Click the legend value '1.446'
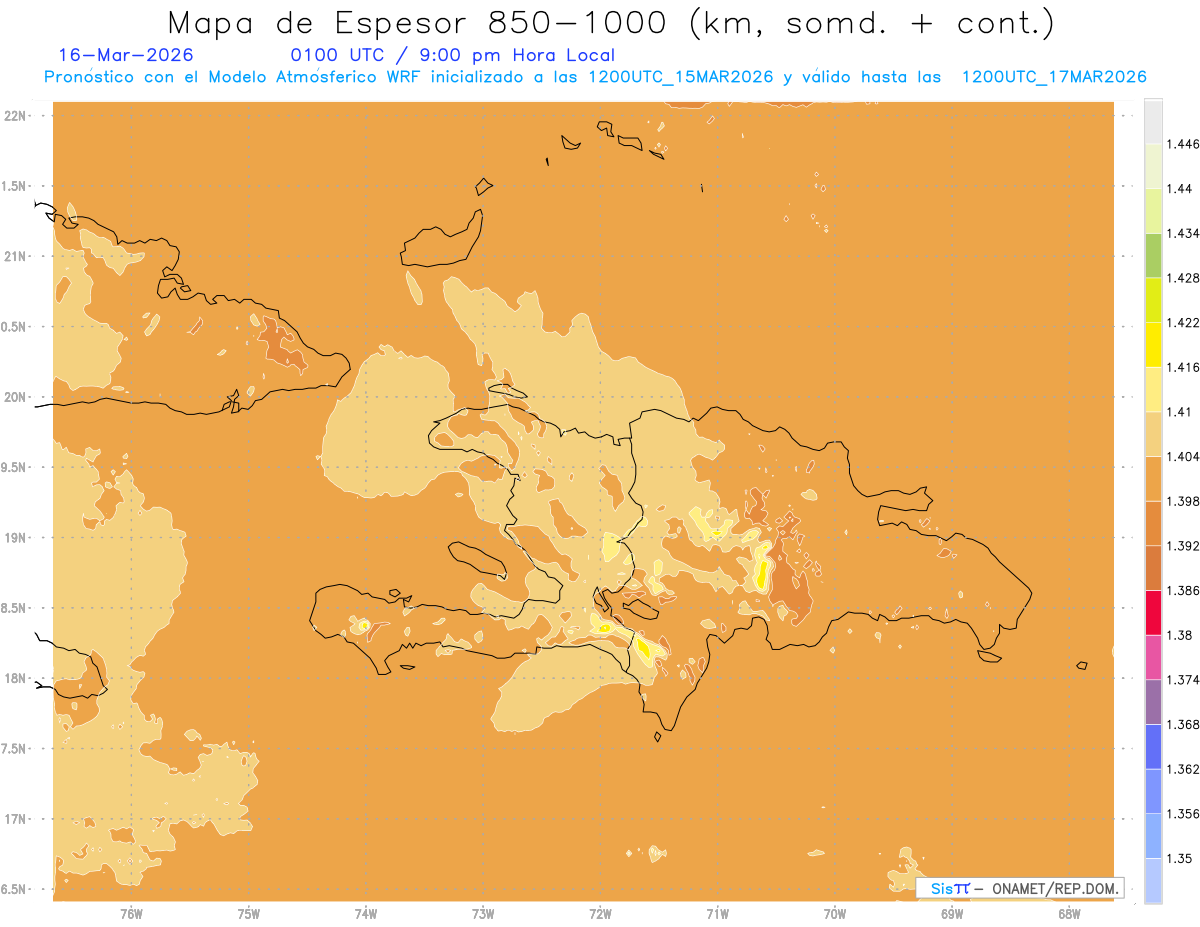Screen dimensions: 1200x927 (1183, 144)
